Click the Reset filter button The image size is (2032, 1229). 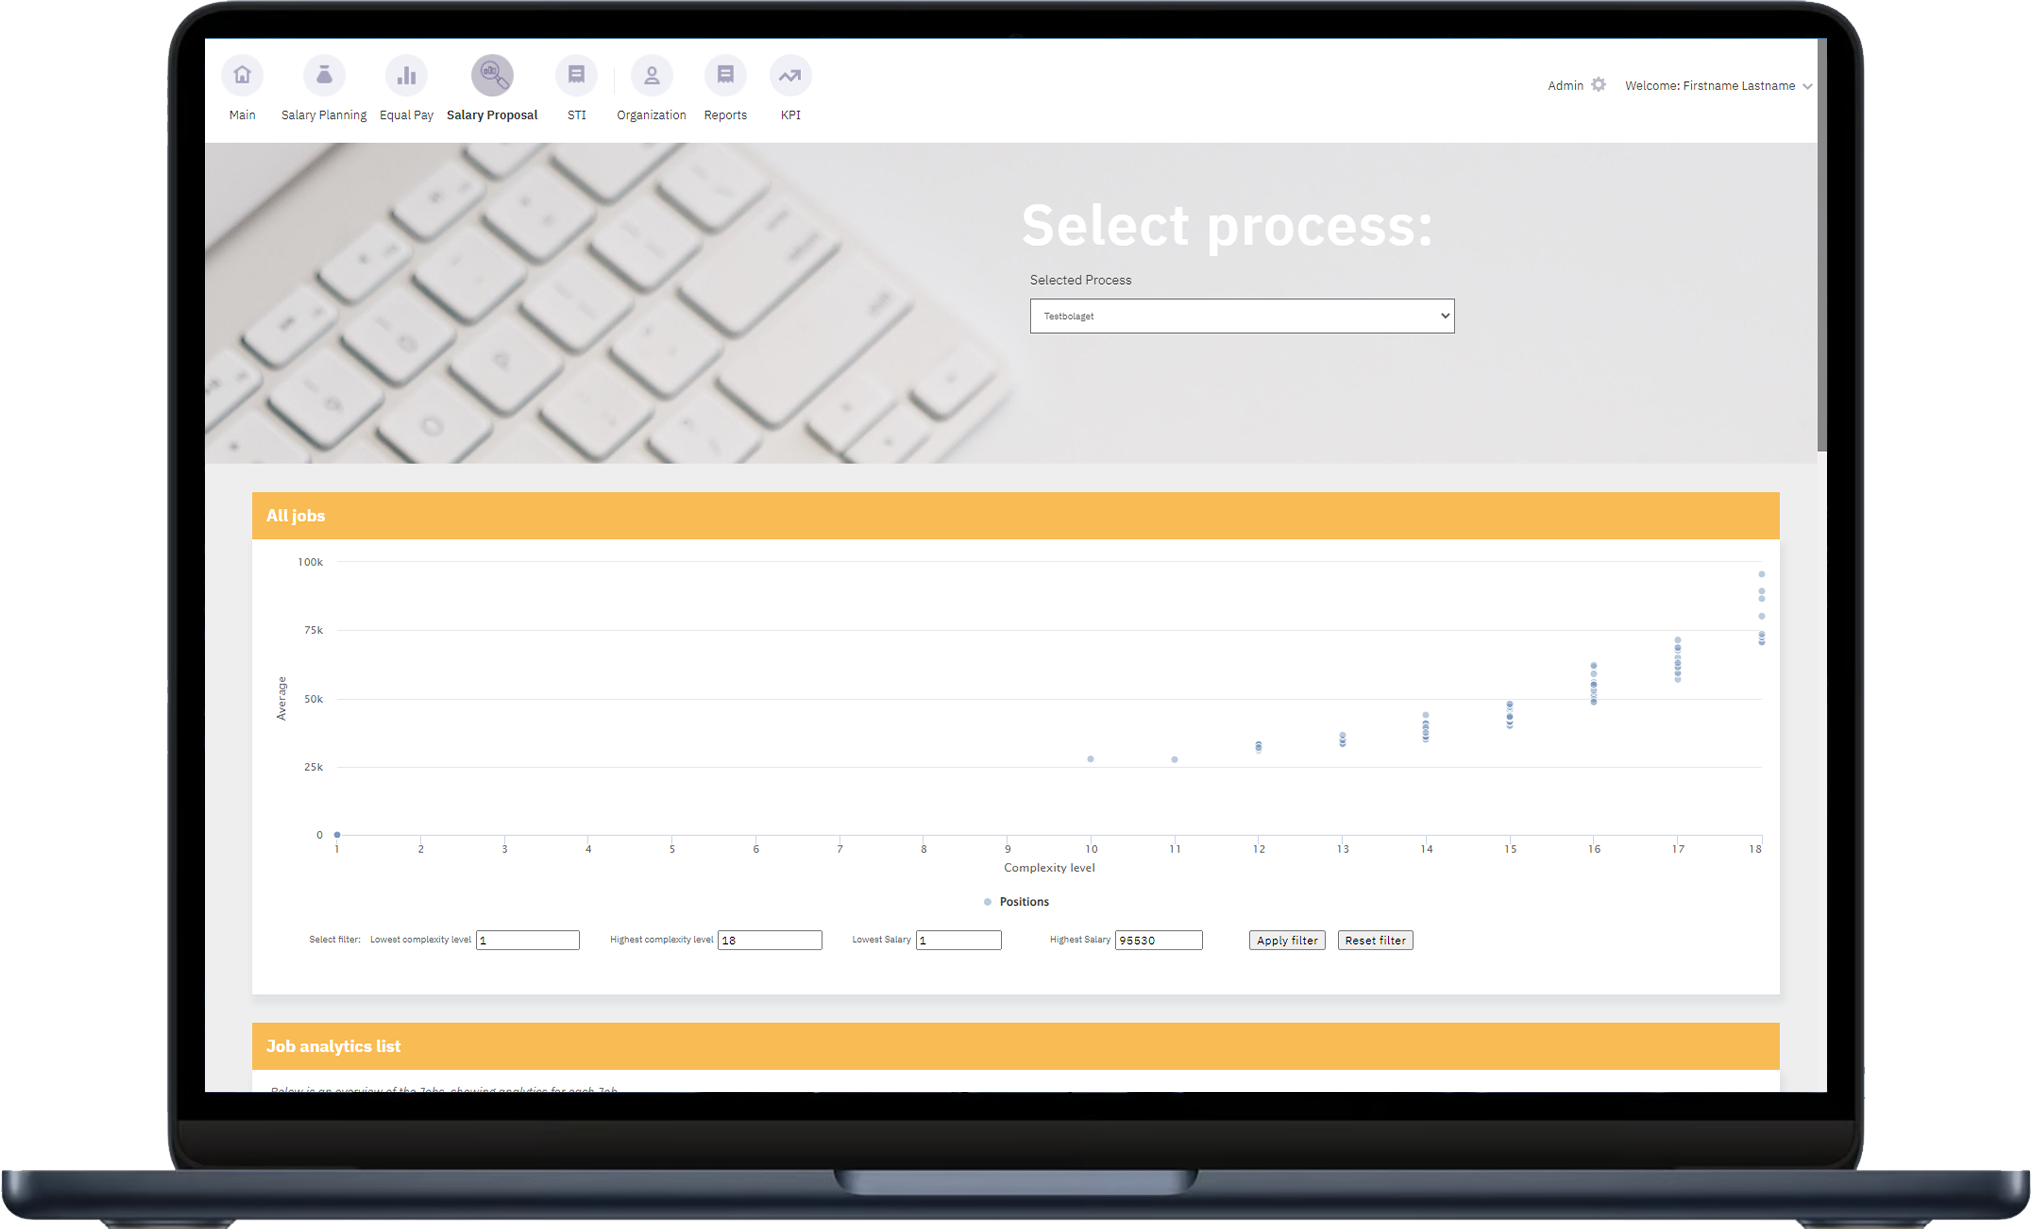point(1375,940)
